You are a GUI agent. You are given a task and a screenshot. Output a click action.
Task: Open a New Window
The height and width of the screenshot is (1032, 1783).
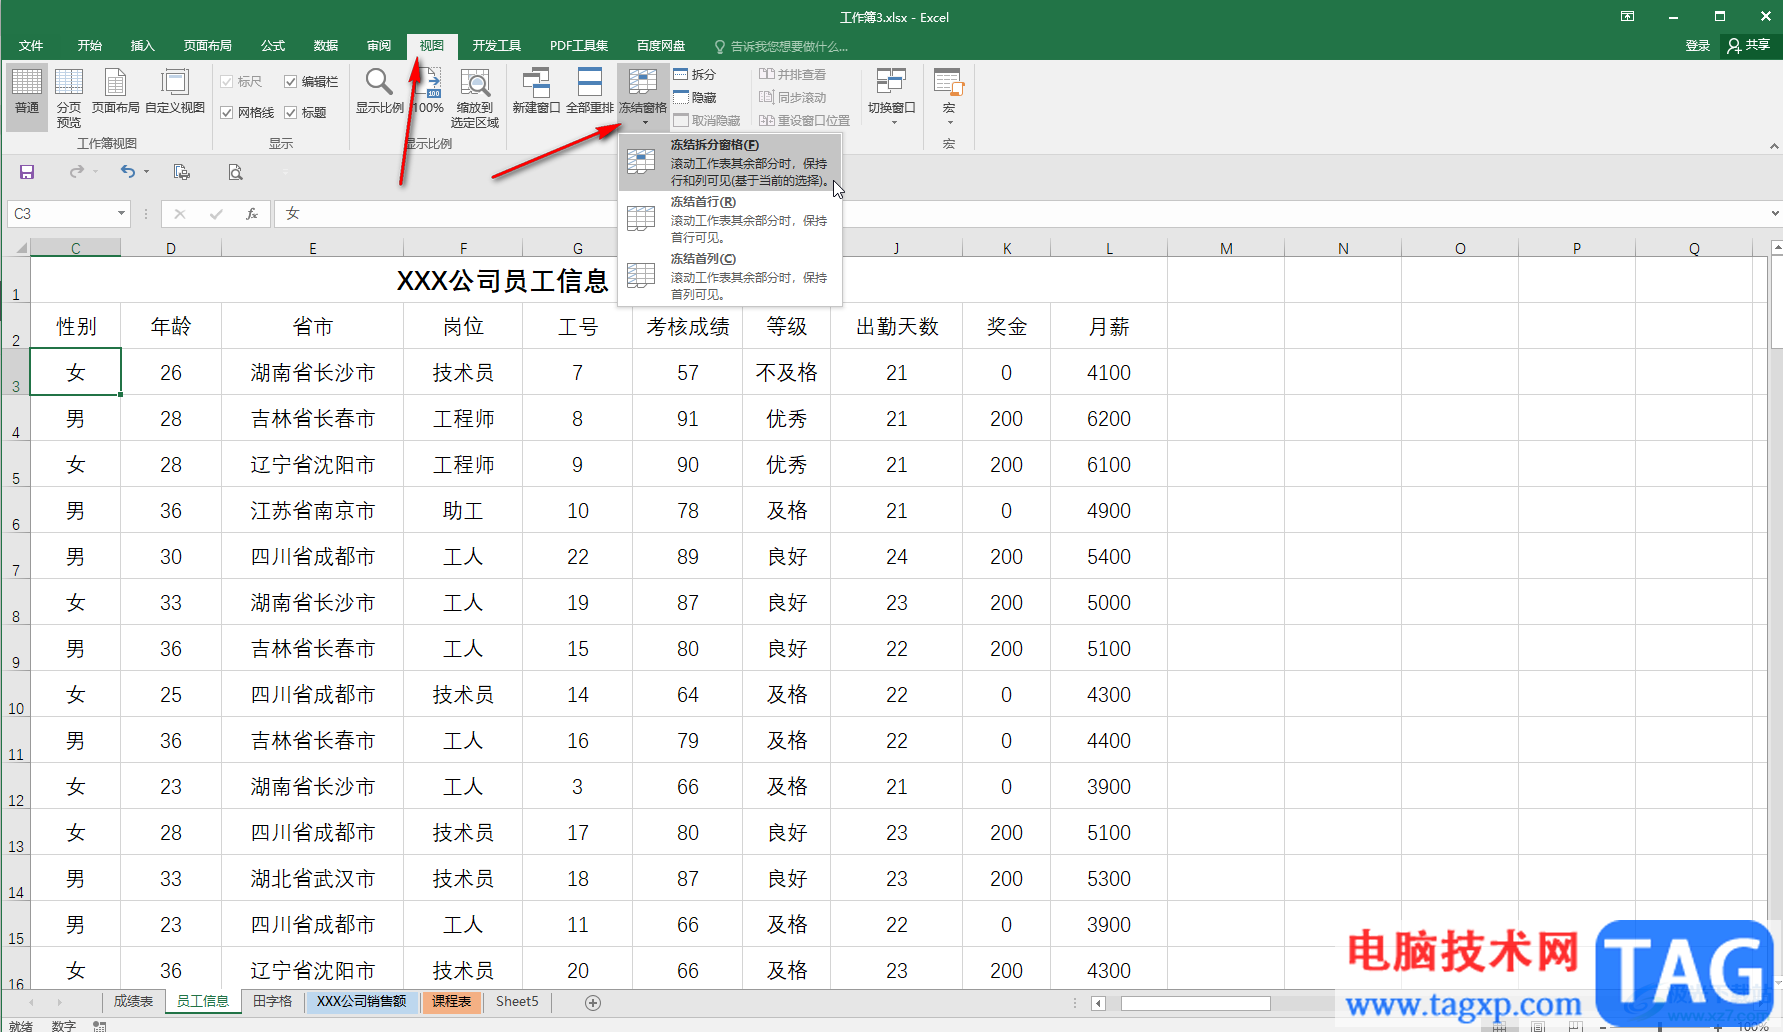click(x=536, y=93)
